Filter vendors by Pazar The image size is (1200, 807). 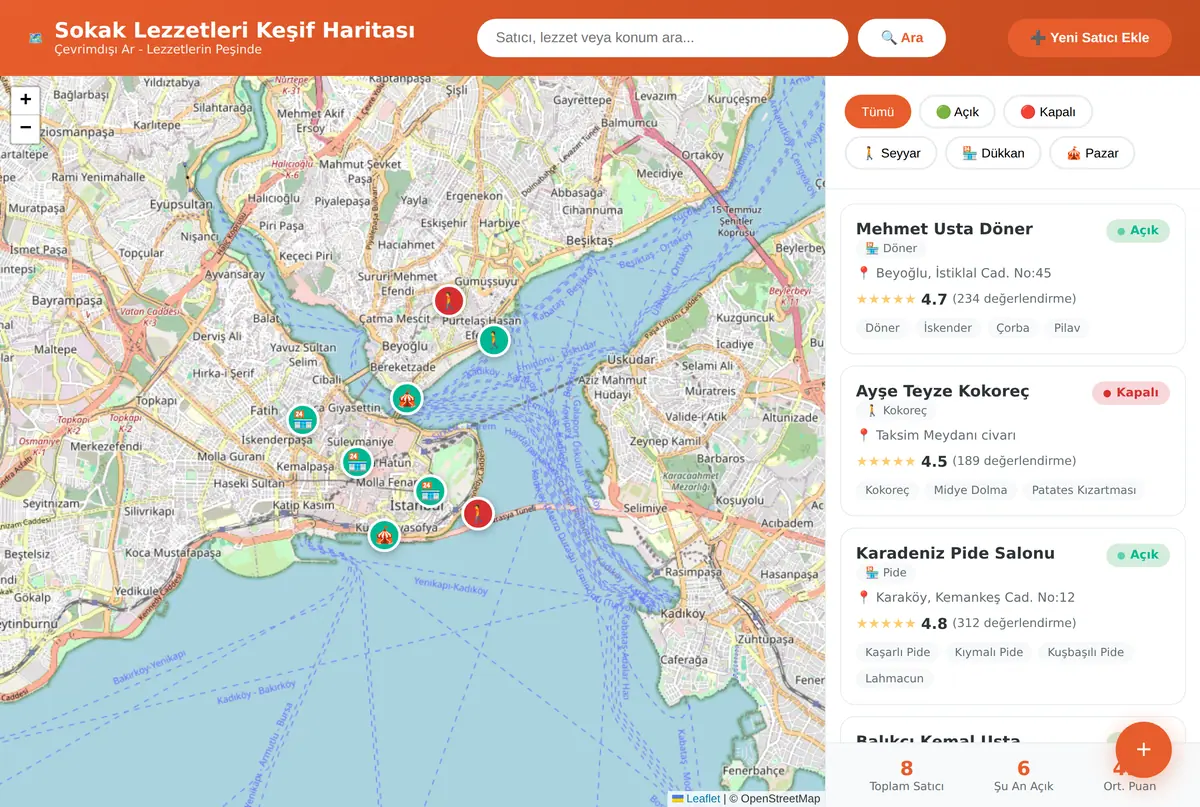coord(1092,153)
